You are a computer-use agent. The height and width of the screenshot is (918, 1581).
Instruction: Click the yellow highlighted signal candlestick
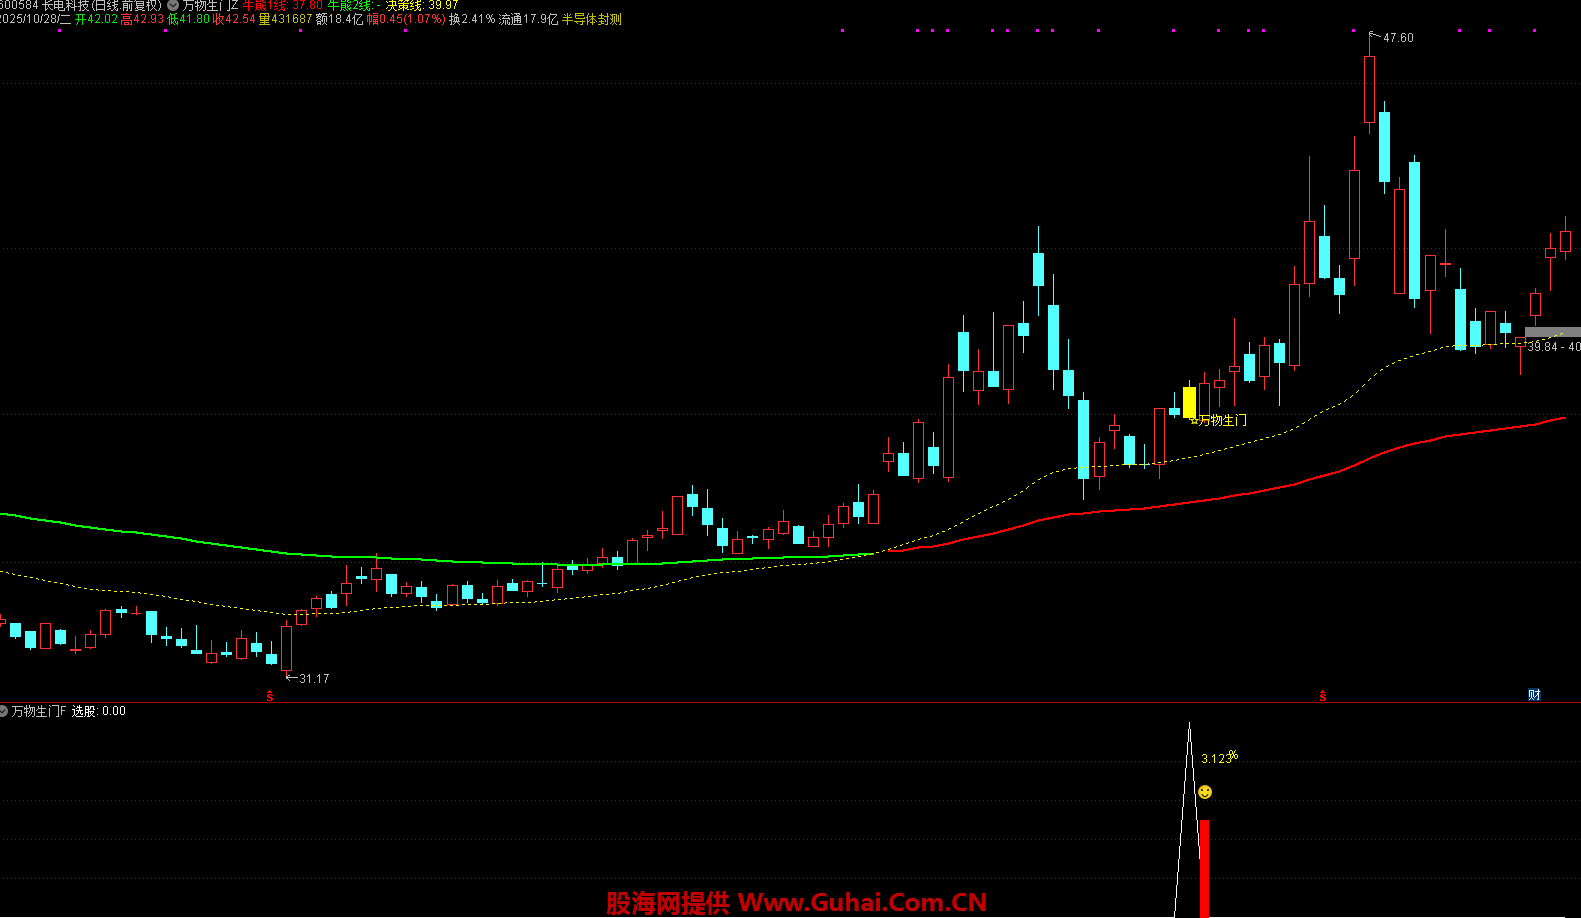(1189, 402)
